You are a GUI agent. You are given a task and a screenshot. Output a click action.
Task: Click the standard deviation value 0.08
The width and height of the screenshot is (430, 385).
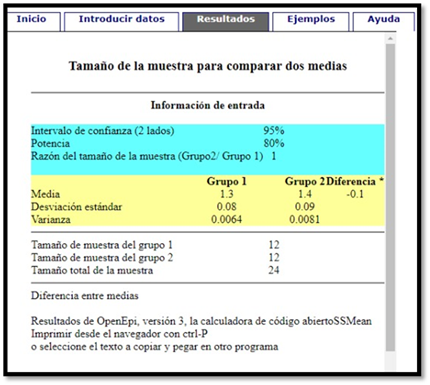(x=227, y=207)
